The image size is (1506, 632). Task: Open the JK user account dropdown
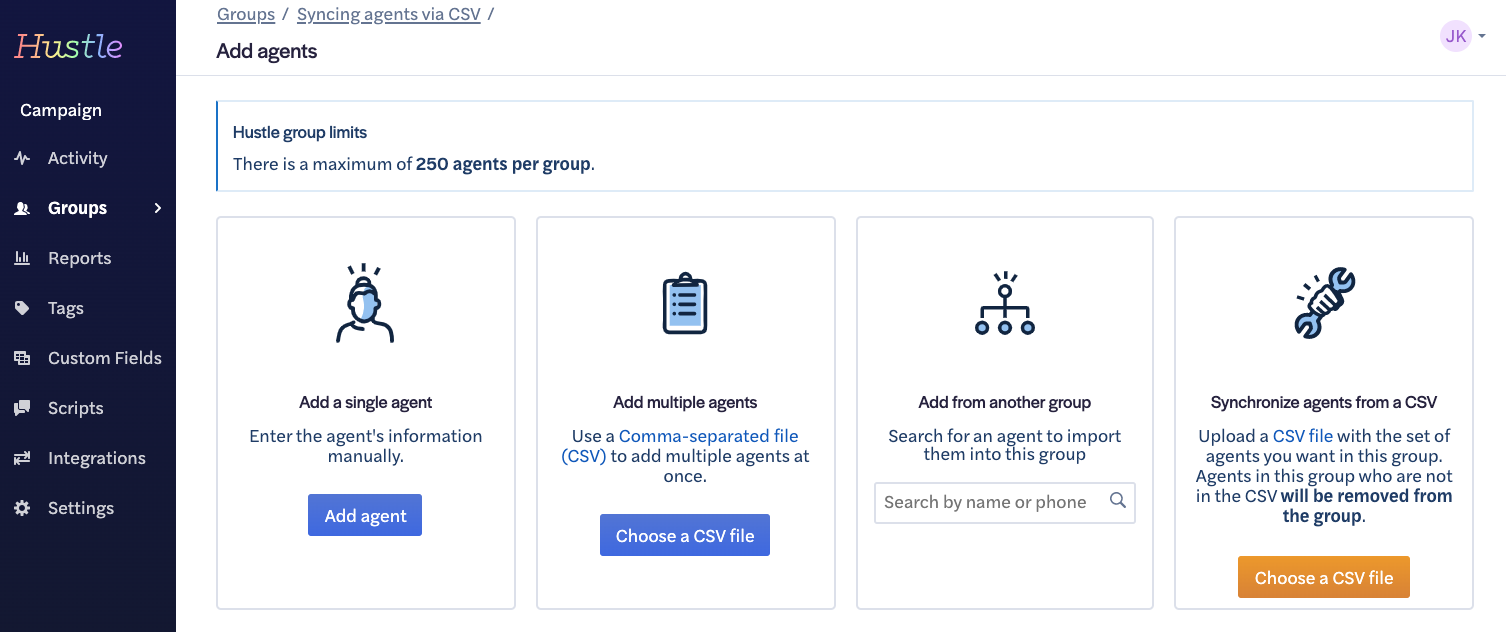point(1463,37)
